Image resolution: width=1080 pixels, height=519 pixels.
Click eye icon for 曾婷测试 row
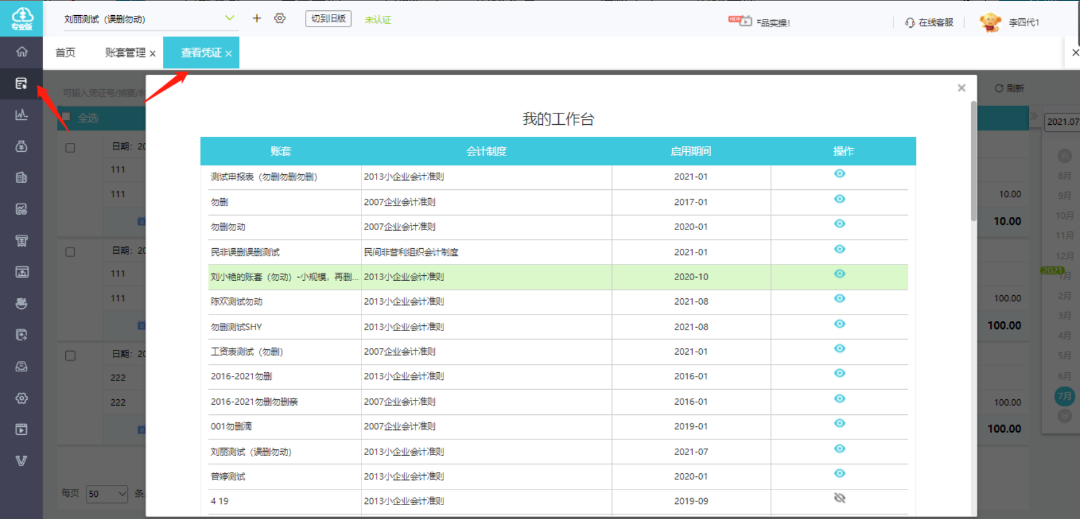839,473
